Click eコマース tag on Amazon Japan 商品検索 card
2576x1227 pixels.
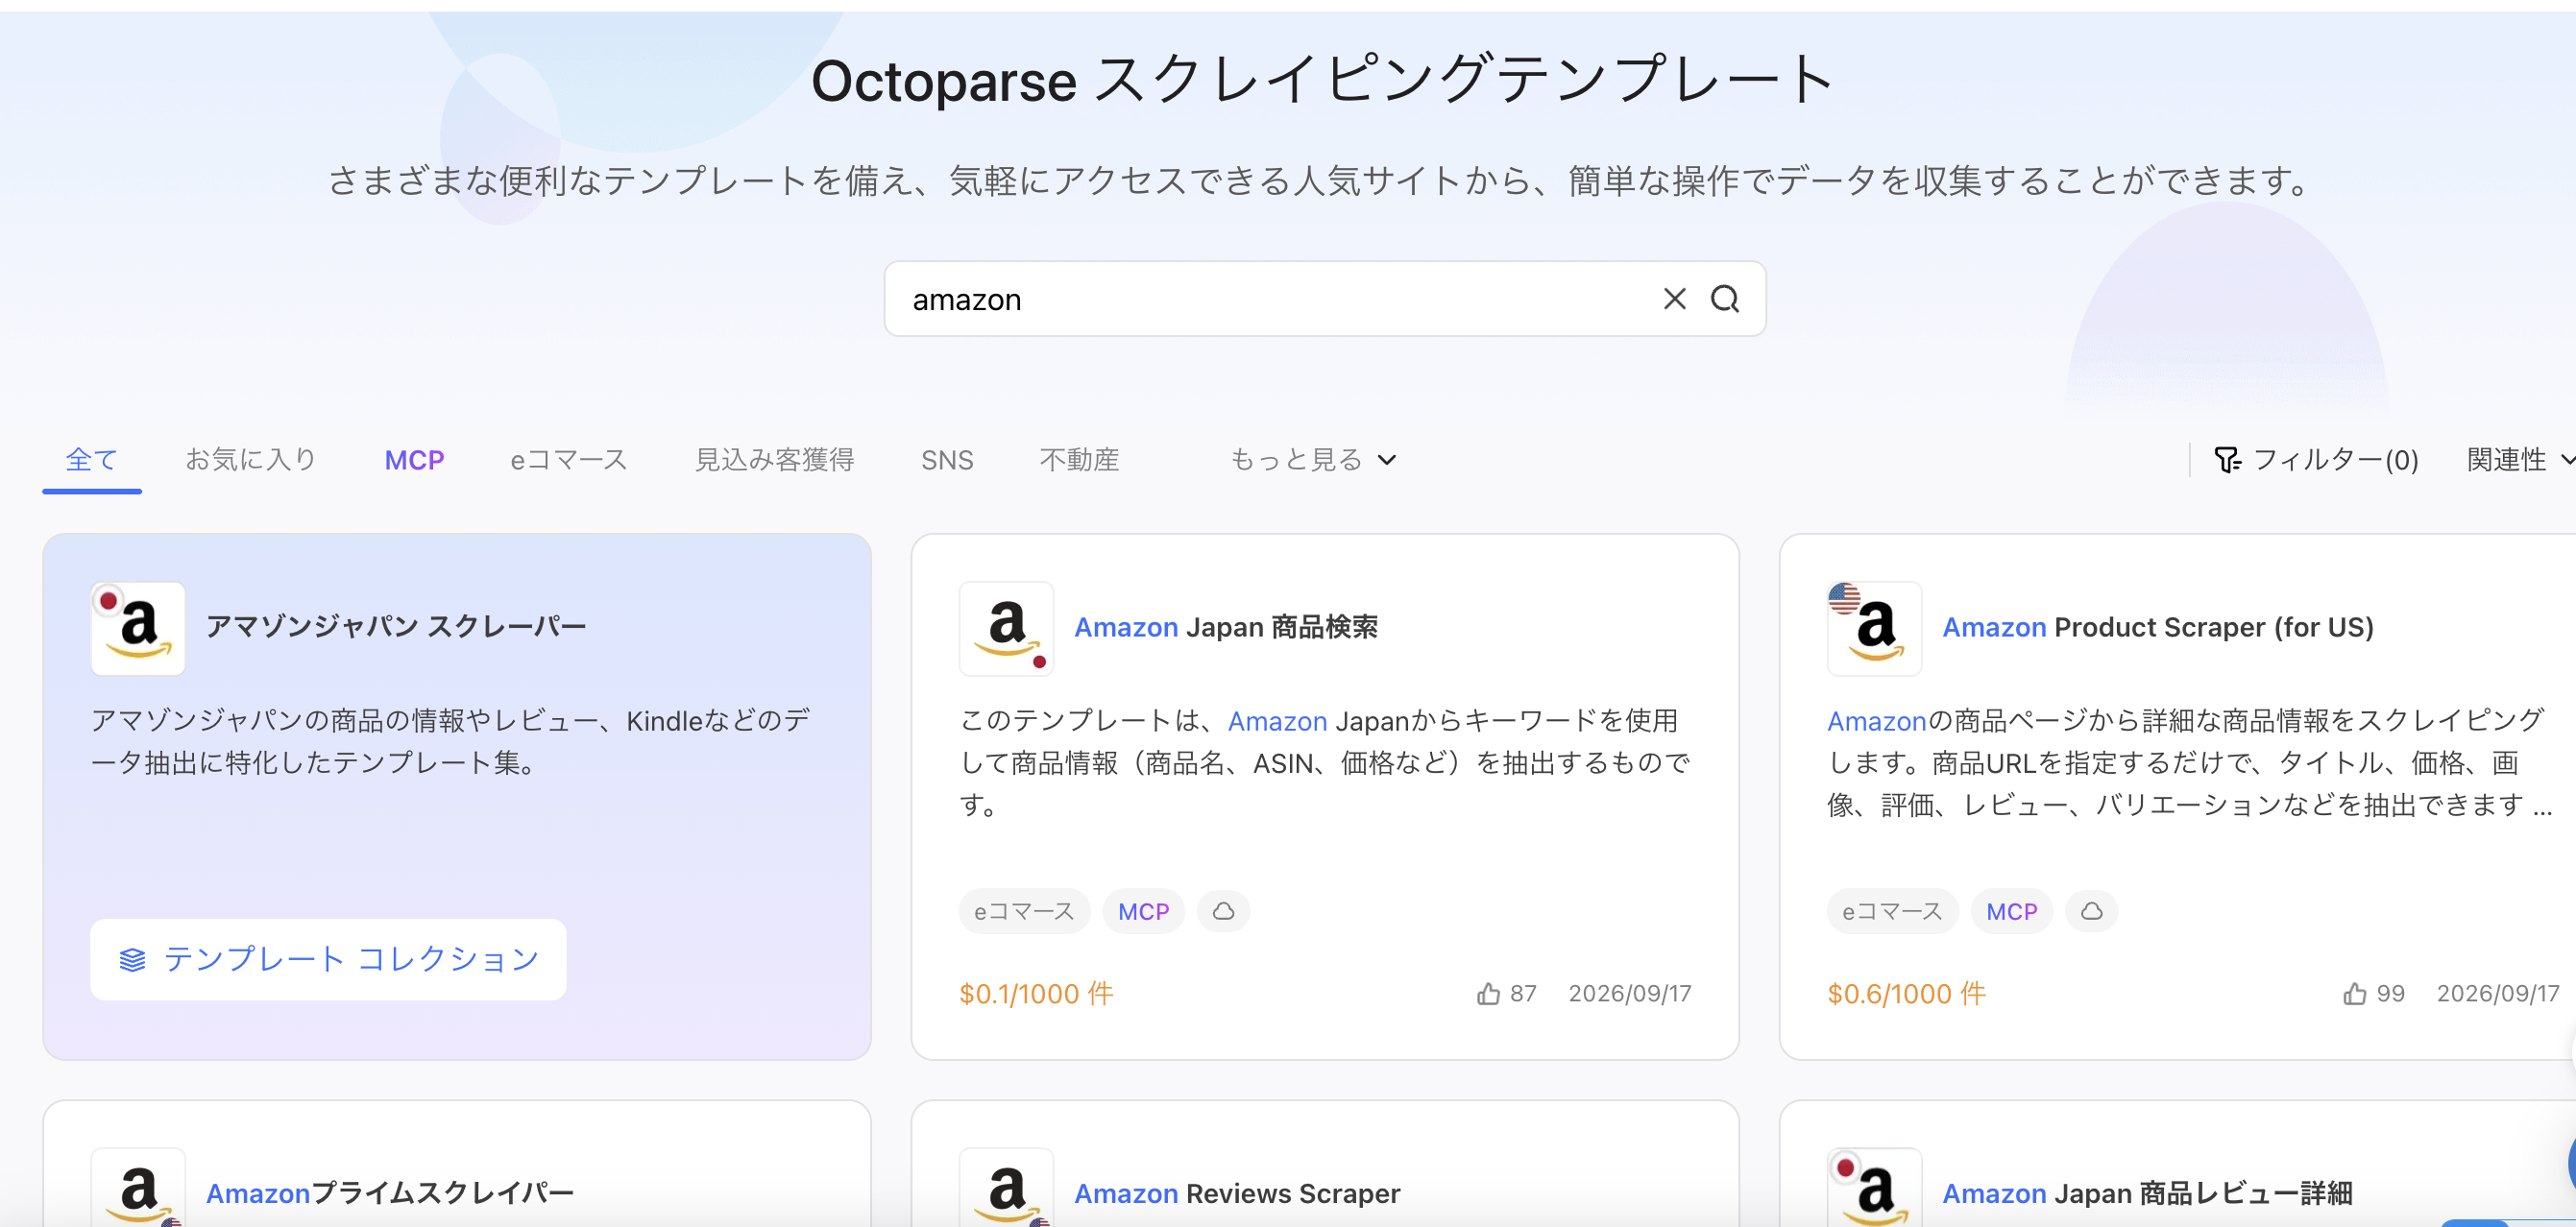(1023, 911)
